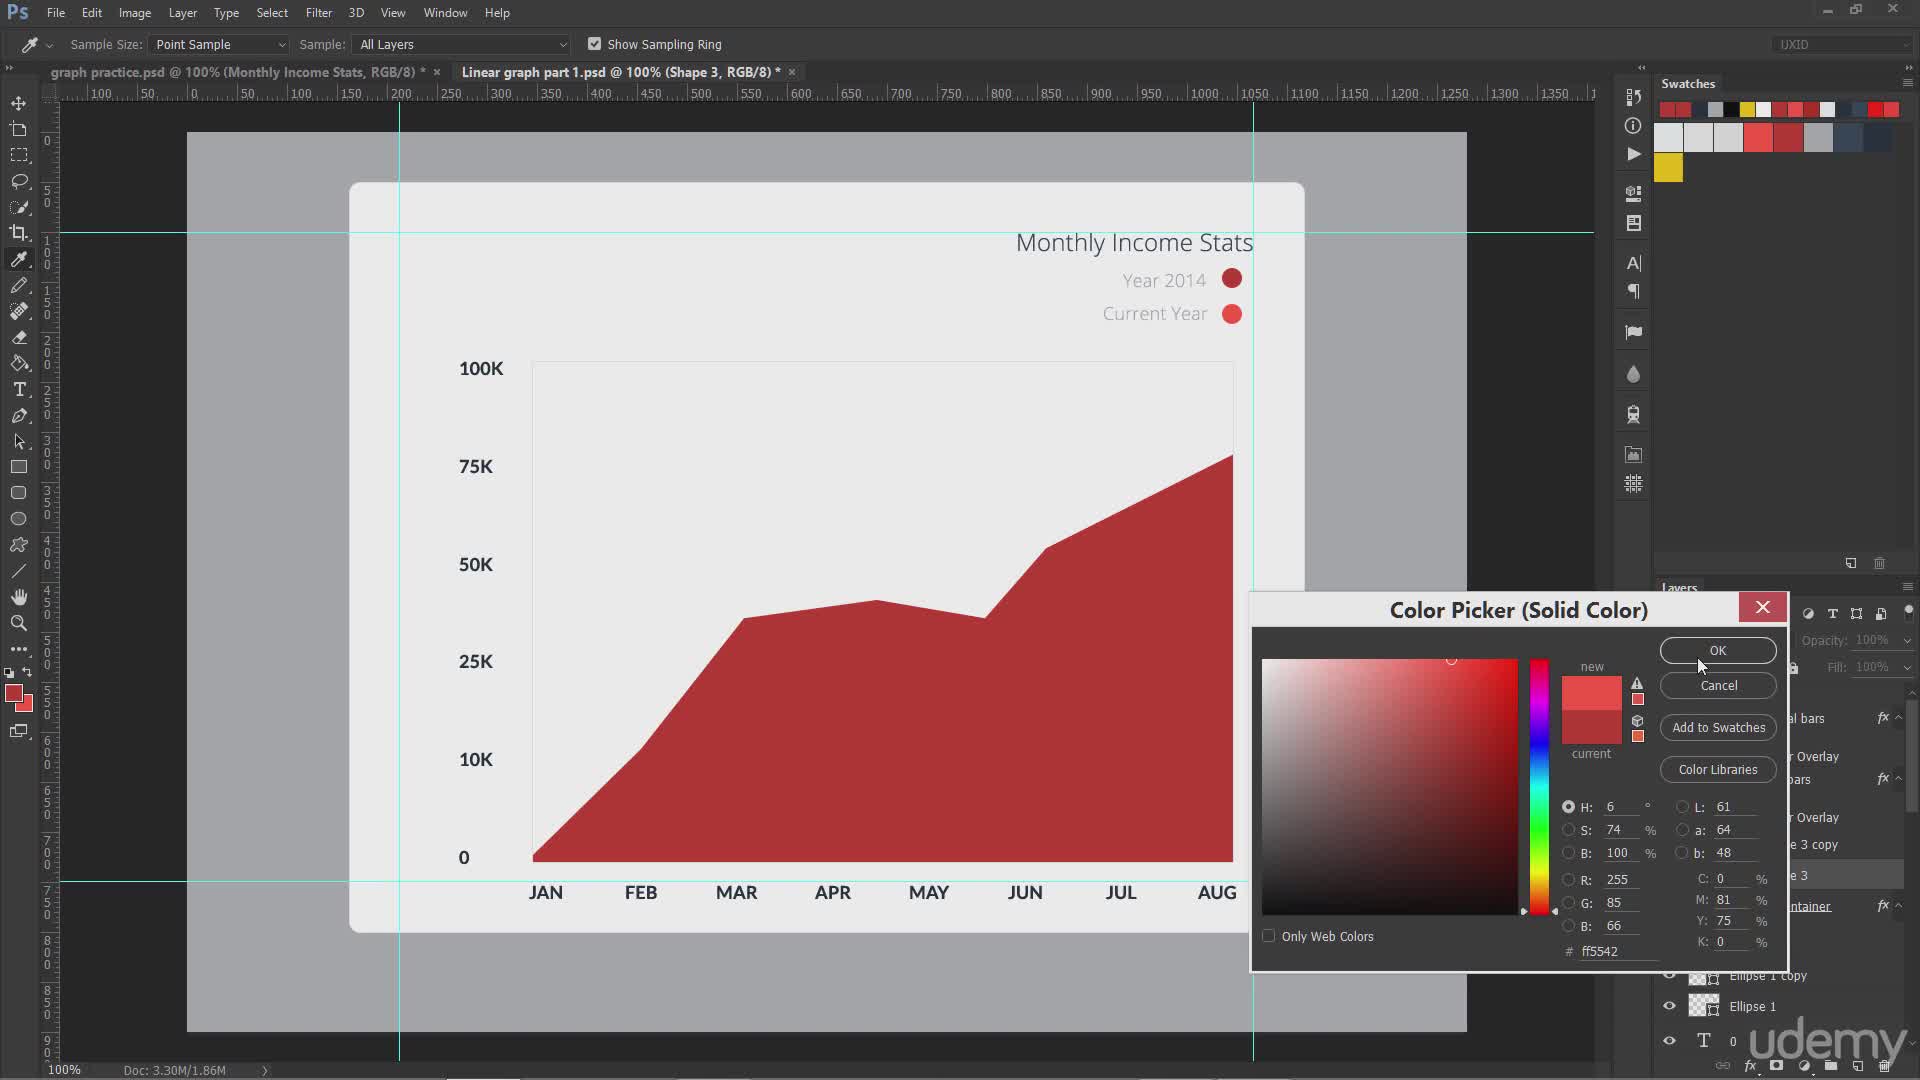Open the Info panel icon
Image resolution: width=1920 pixels, height=1080 pixels.
tap(1633, 126)
